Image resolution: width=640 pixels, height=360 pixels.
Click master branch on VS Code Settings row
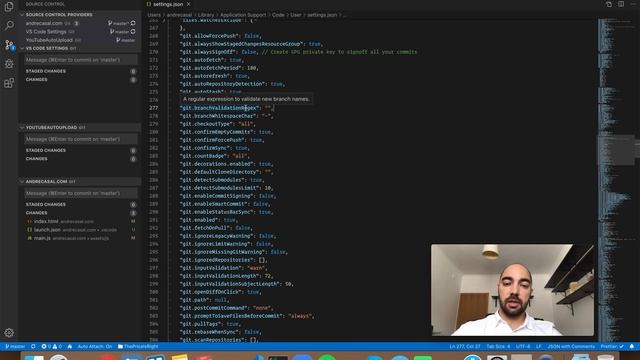tap(119, 31)
